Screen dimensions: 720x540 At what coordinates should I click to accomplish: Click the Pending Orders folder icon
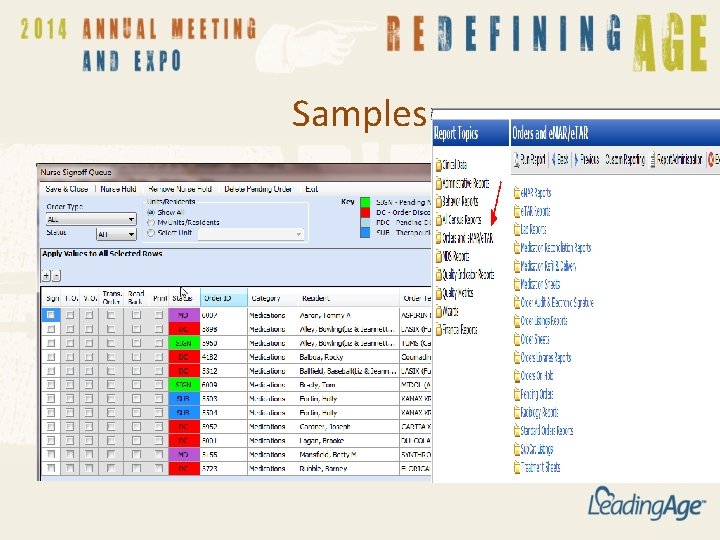click(517, 394)
